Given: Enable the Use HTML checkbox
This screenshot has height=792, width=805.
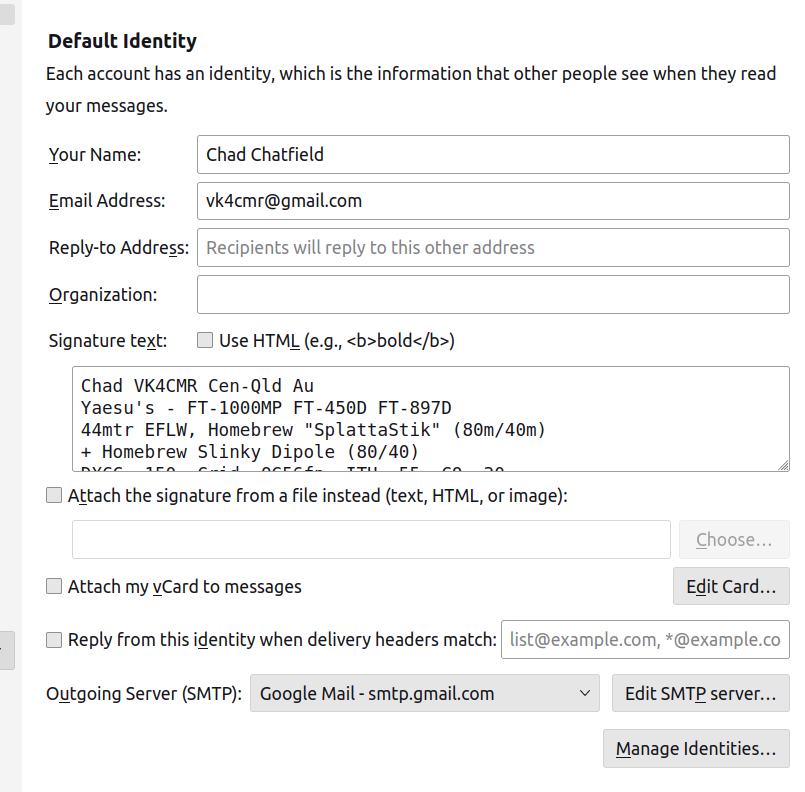Looking at the screenshot, I should click(x=205, y=341).
